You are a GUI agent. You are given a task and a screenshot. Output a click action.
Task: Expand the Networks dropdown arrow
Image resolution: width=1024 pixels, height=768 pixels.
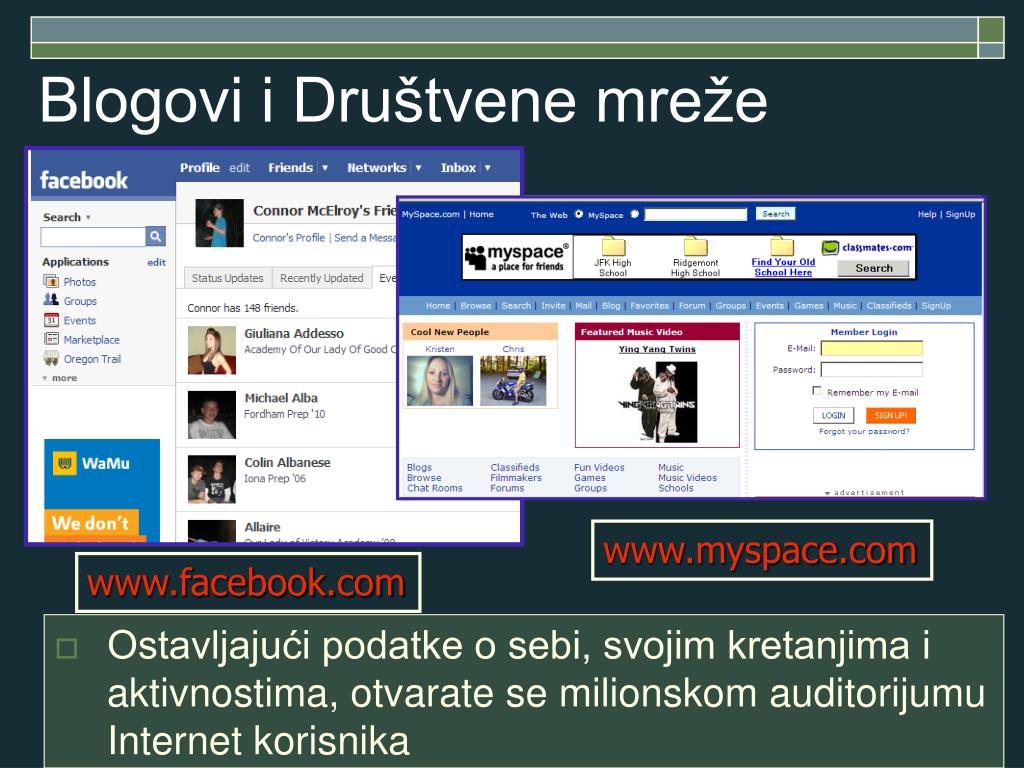click(x=418, y=168)
